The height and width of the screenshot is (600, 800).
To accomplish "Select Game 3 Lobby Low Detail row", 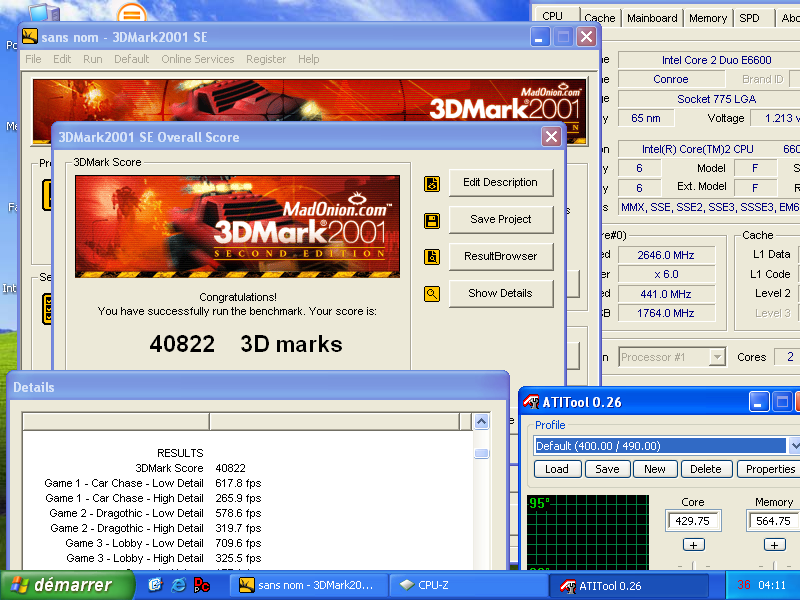I will pyautogui.click(x=163, y=543).
